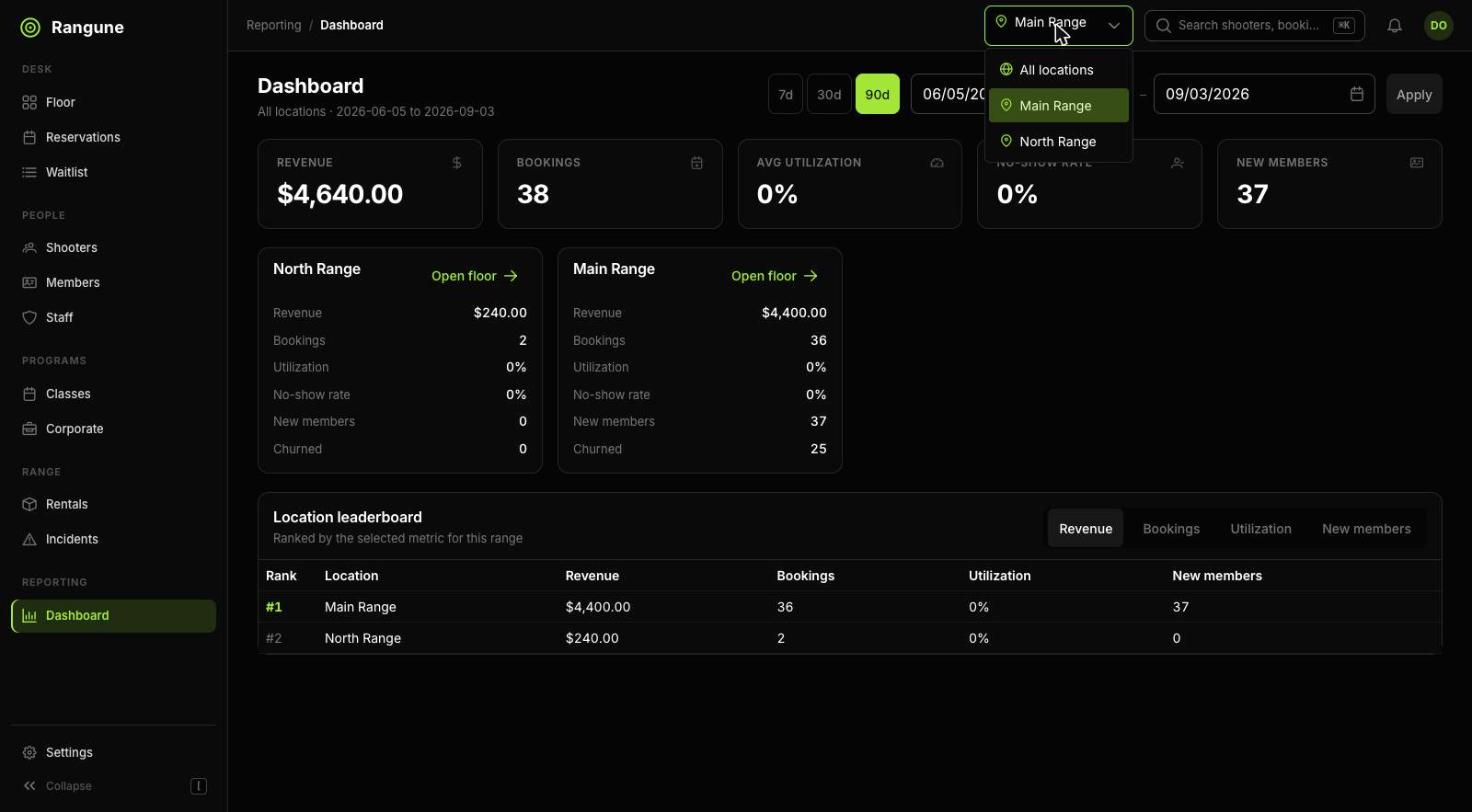Switch leaderboard to Revenue tab
Viewport: 1472px width, 812px height.
coord(1085,529)
